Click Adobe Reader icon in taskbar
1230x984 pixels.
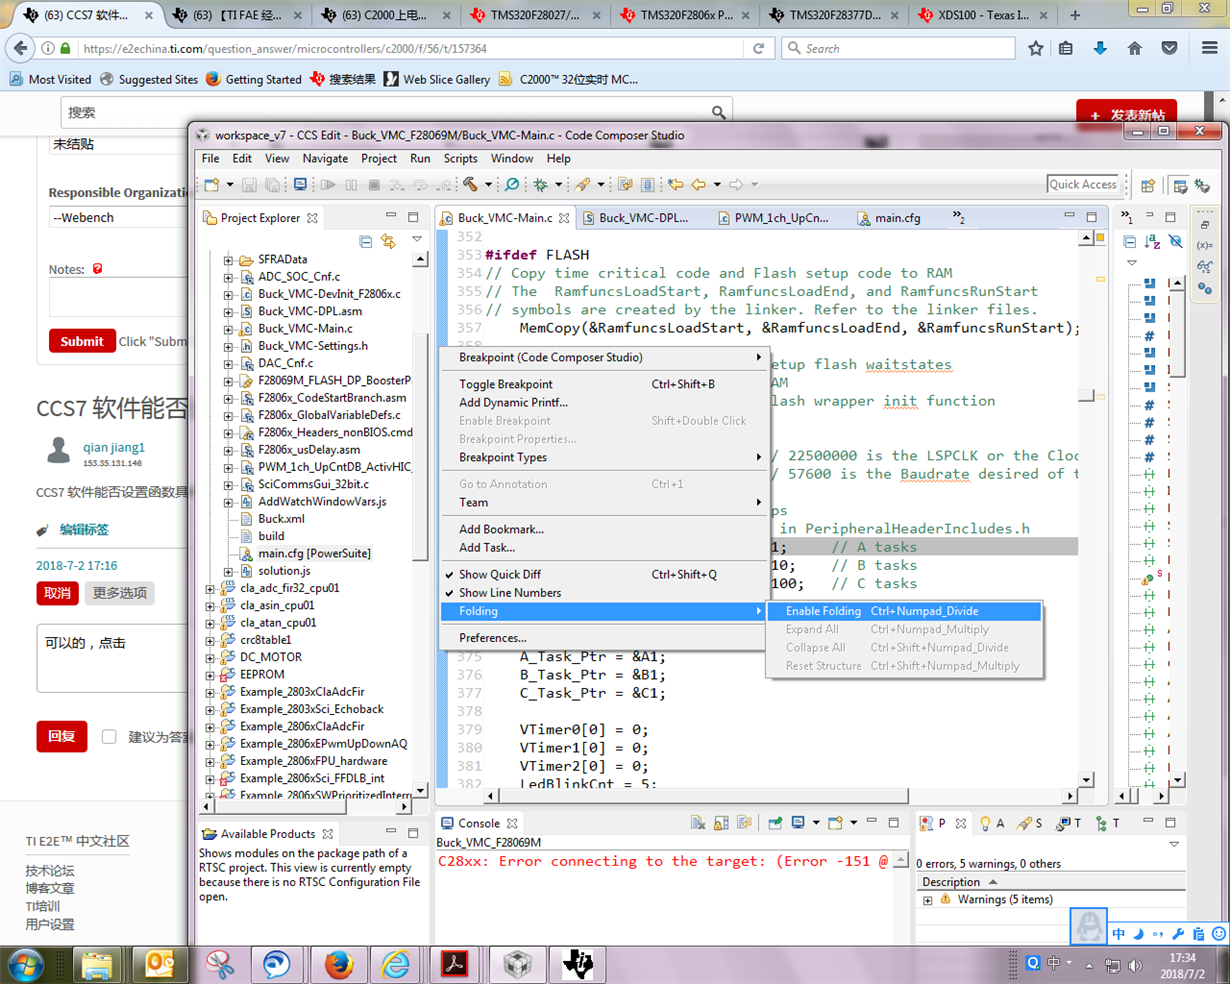(x=456, y=964)
